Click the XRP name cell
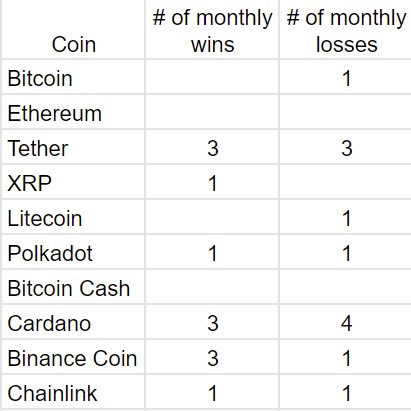411x411 pixels. coord(73,182)
